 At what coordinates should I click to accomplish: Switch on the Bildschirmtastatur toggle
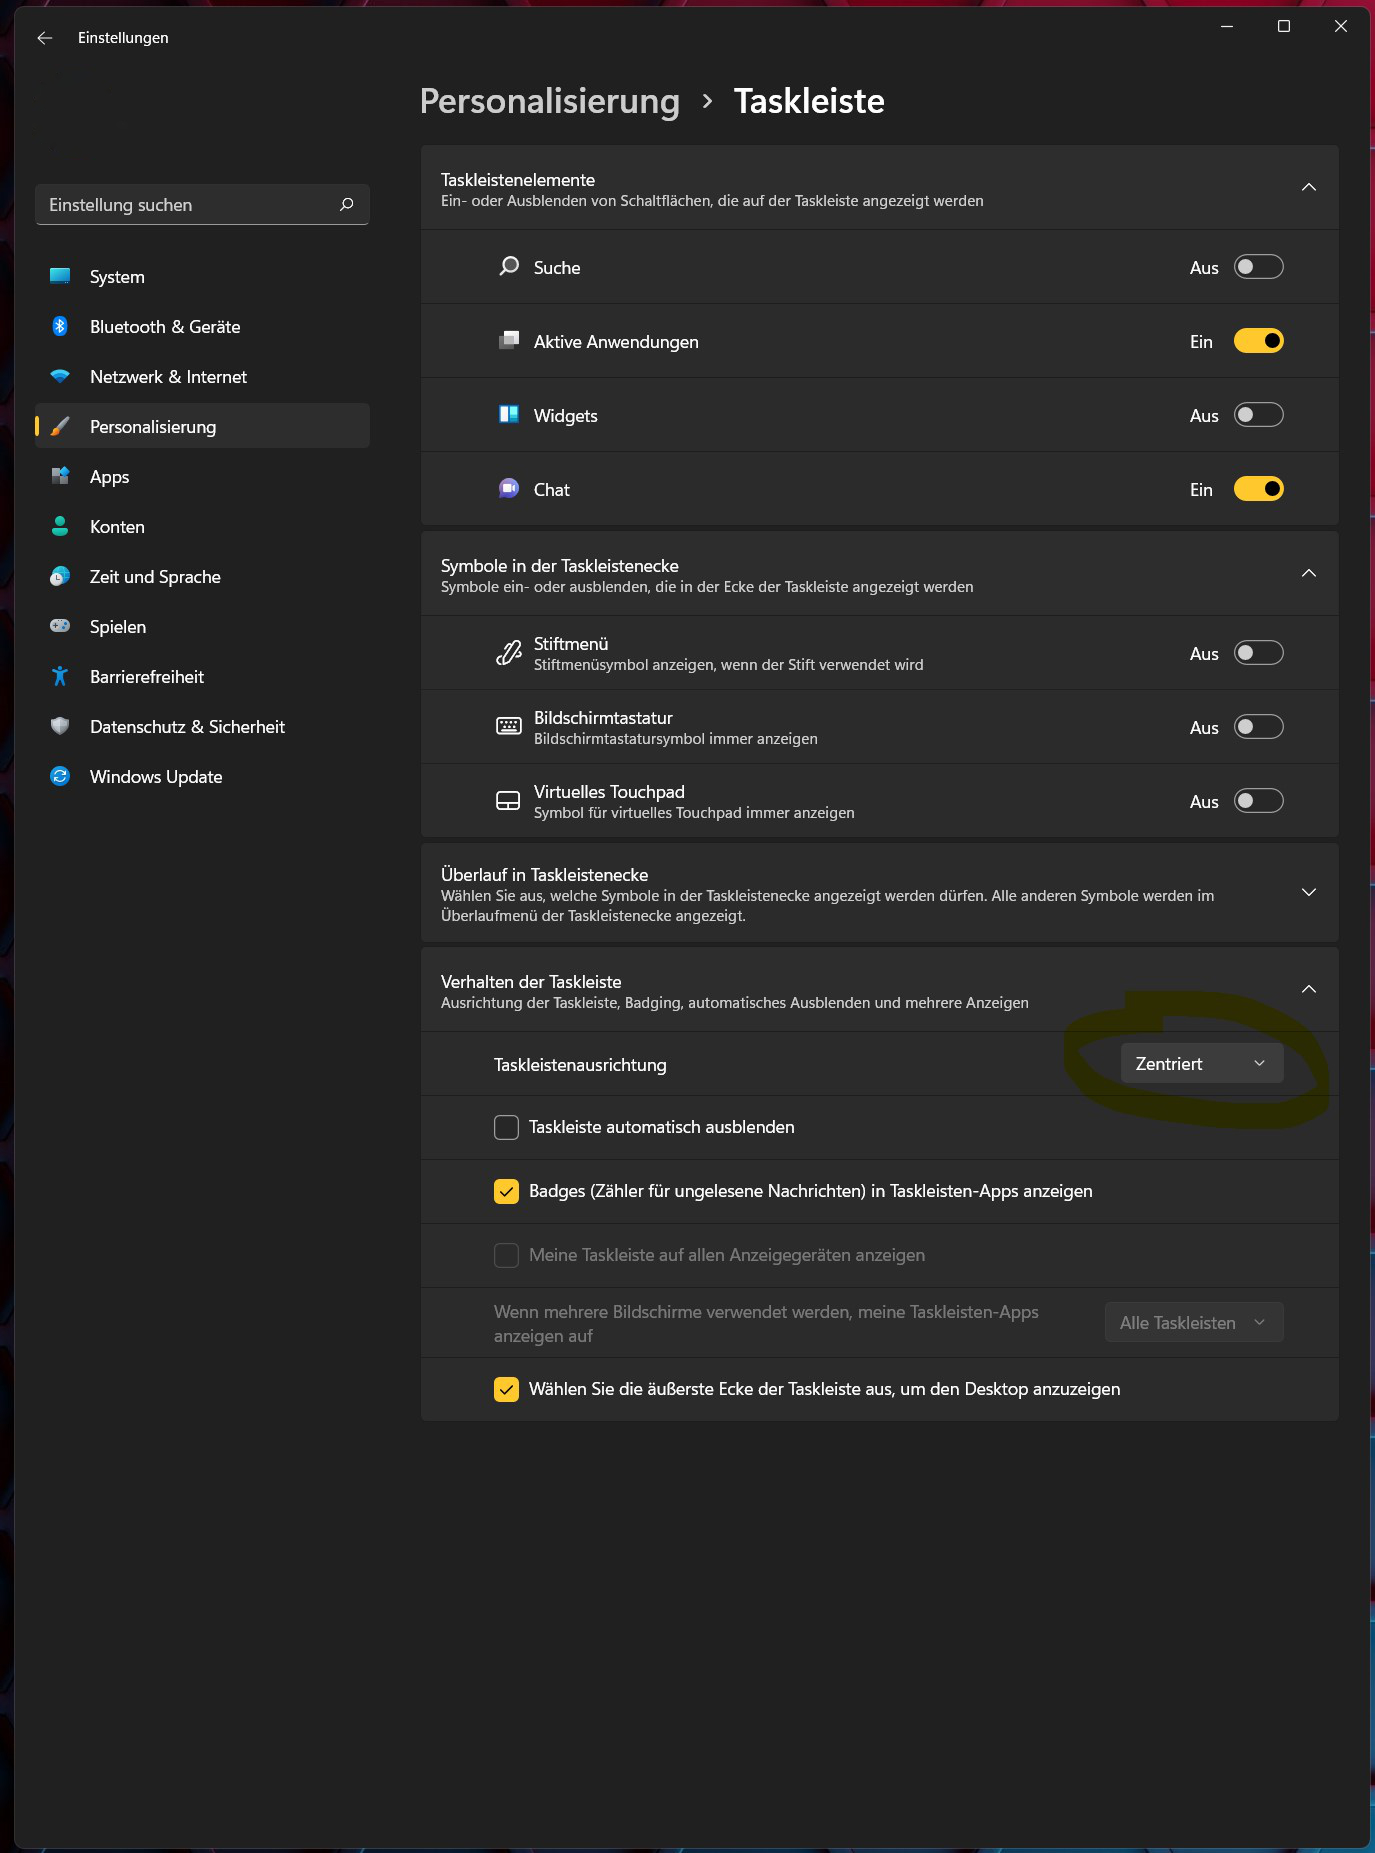coord(1258,727)
